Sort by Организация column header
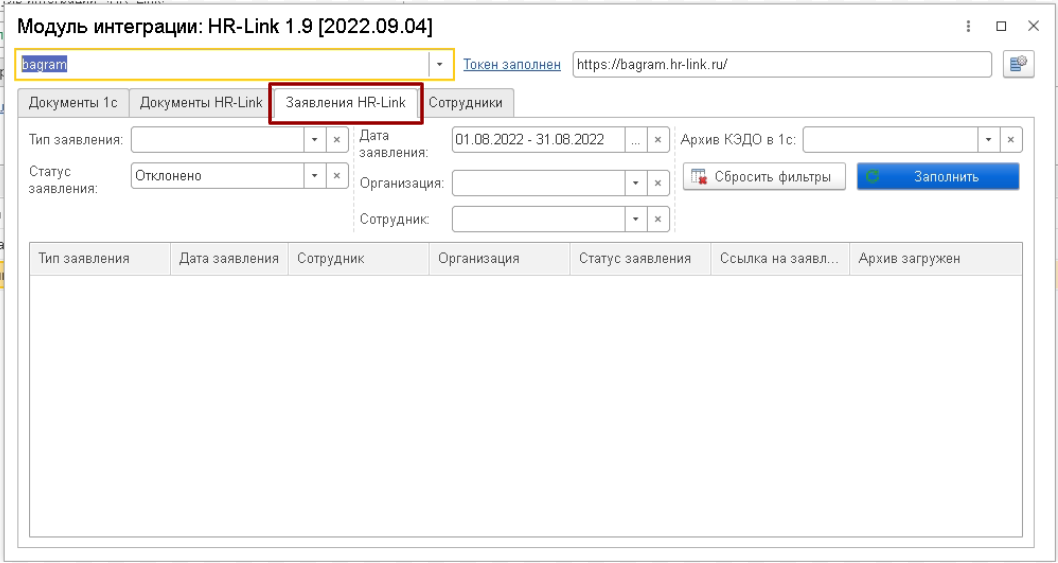This screenshot has height=563, width=1058. tap(499, 259)
